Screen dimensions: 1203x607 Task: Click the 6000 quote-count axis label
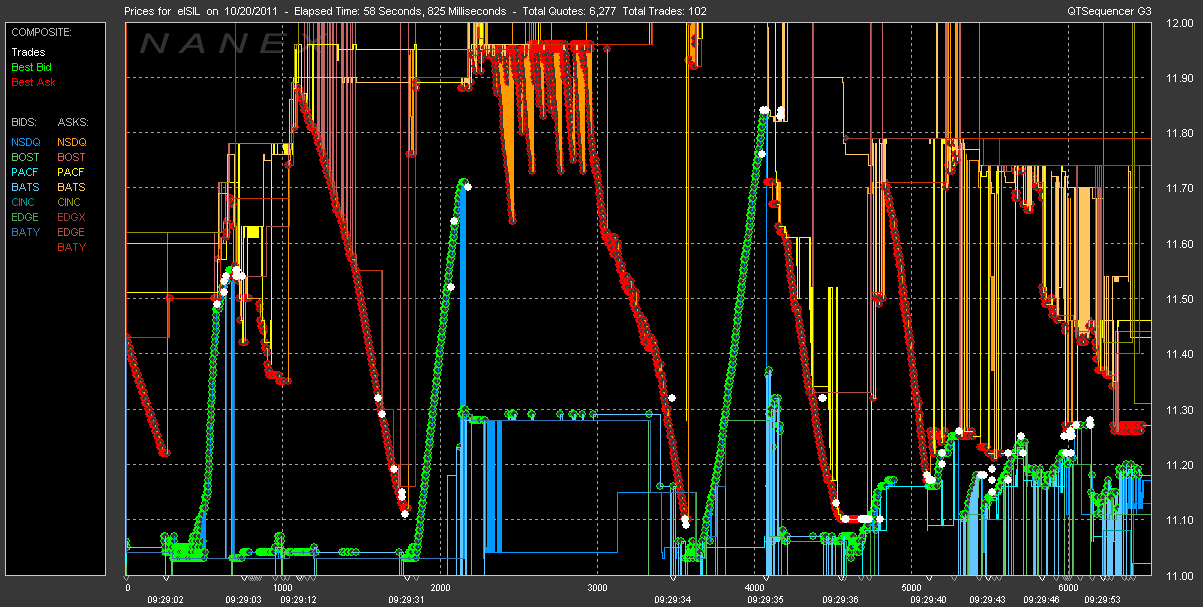click(1068, 588)
